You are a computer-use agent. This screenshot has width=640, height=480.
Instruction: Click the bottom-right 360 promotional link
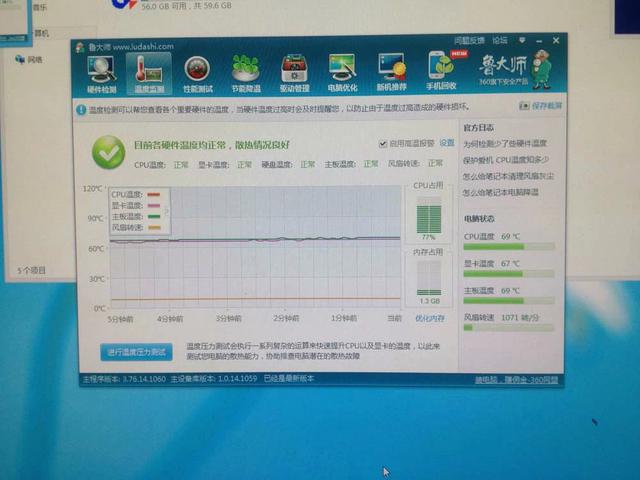click(516, 380)
